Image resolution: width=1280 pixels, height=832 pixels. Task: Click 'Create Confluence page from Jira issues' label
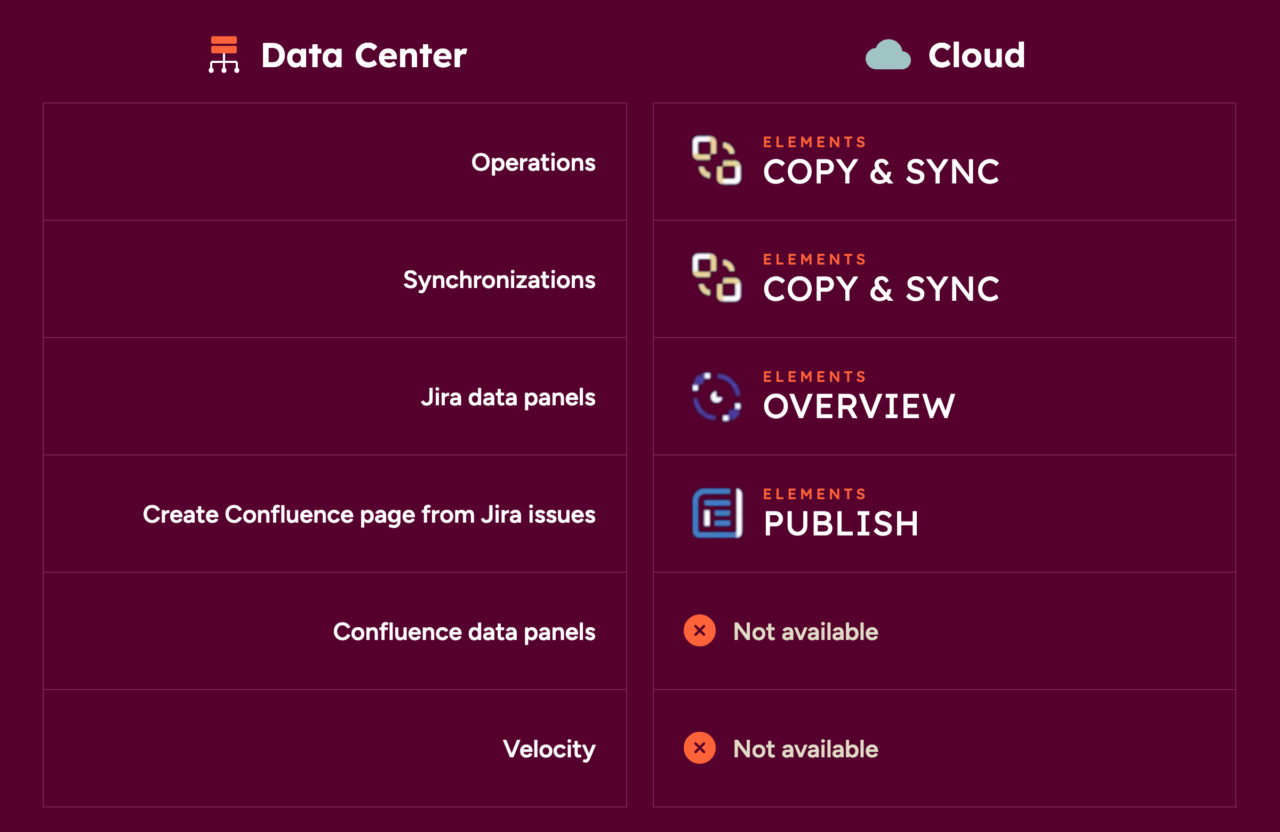(369, 515)
